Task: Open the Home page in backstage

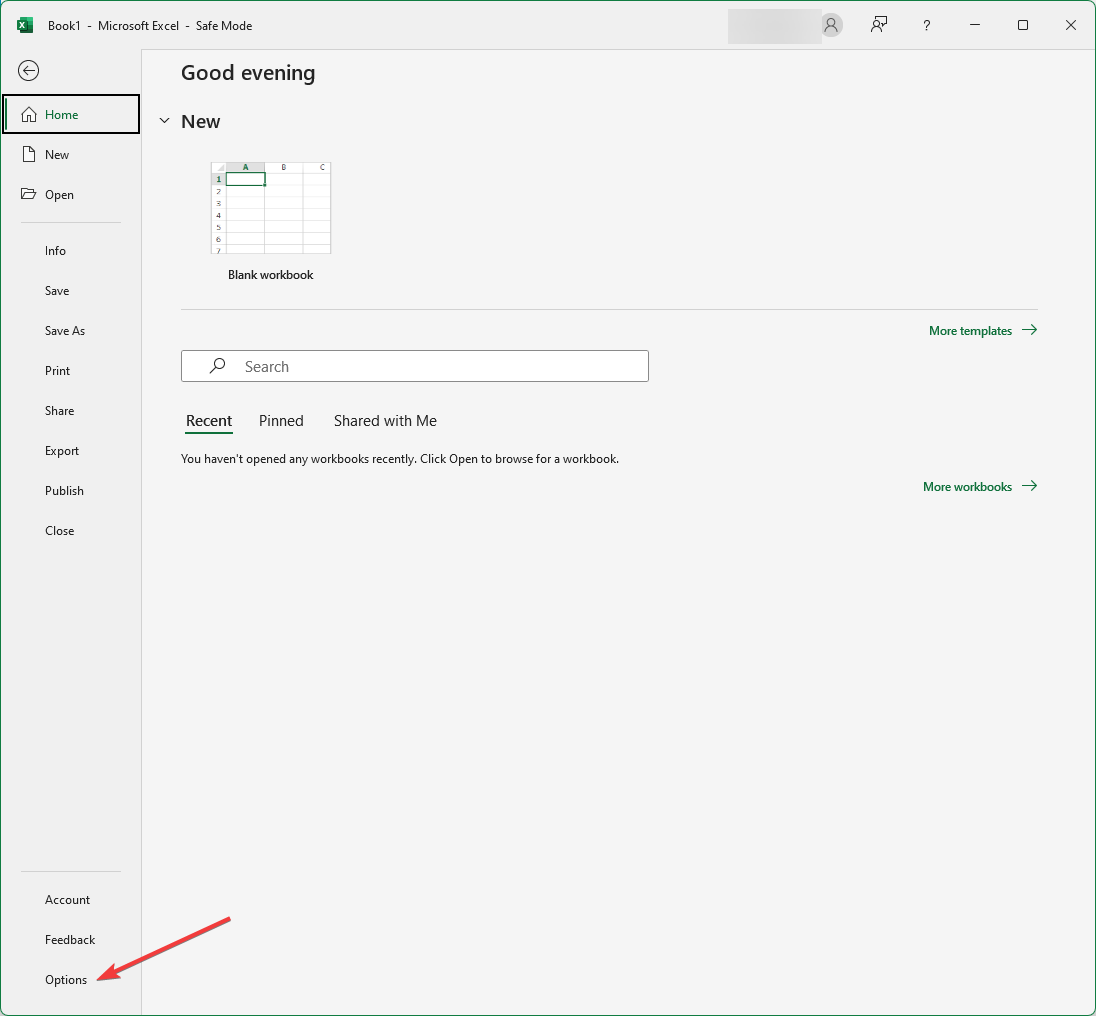Action: click(71, 114)
